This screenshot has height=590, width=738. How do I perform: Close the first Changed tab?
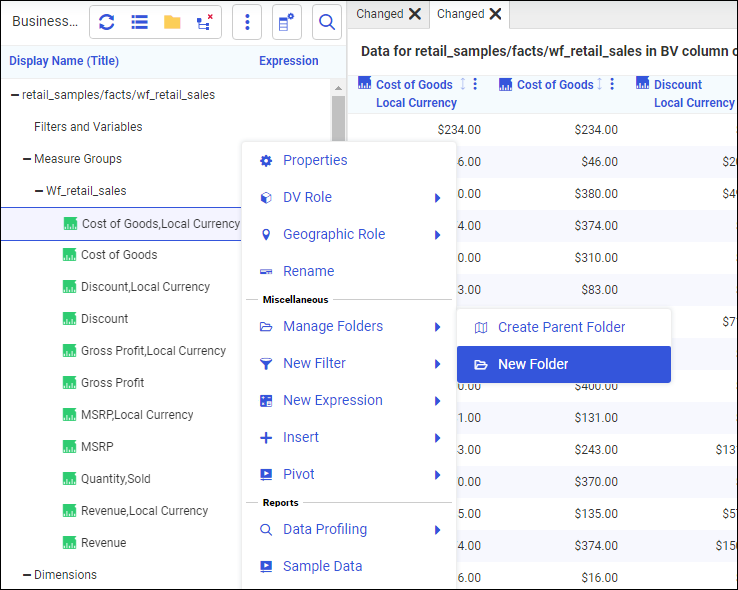point(415,14)
